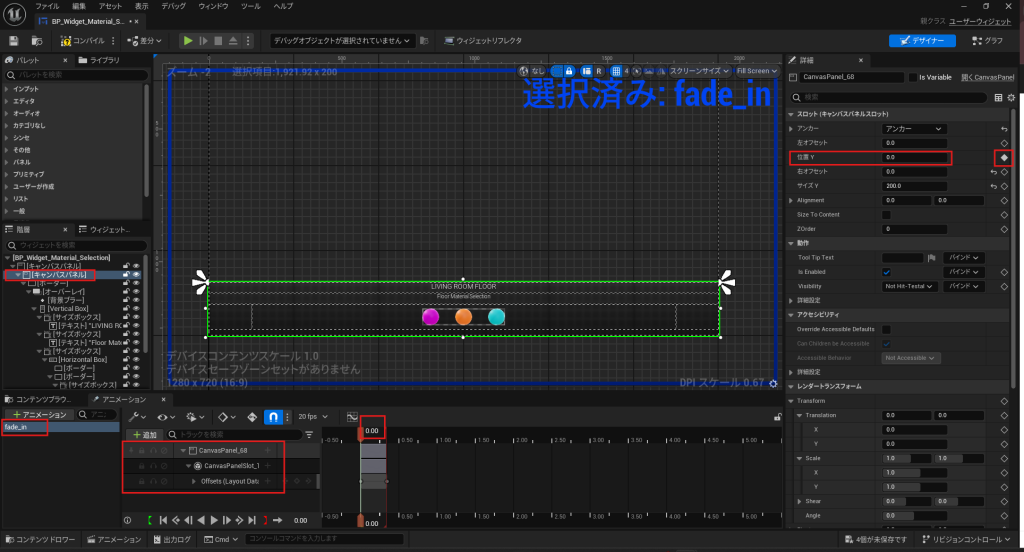1024x552 pixels.
Task: Click the Save icon in the toolbar
Action: click(14, 41)
